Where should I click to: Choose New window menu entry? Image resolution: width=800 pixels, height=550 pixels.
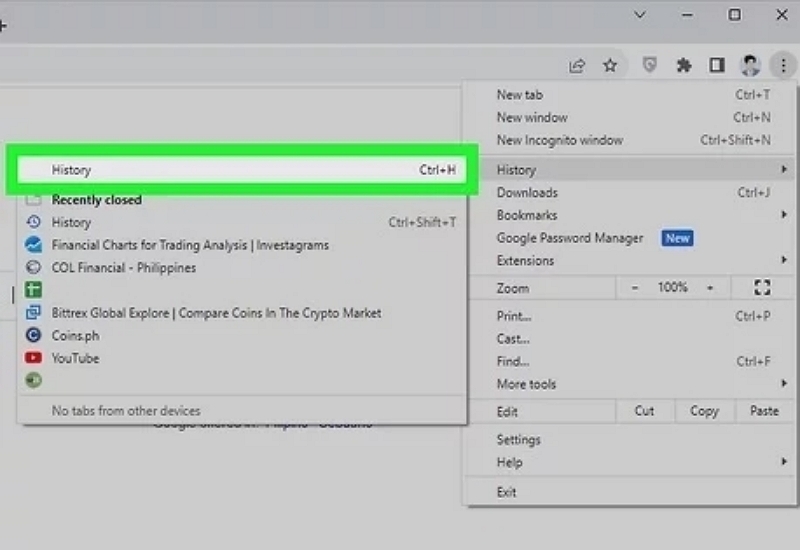[x=631, y=117]
